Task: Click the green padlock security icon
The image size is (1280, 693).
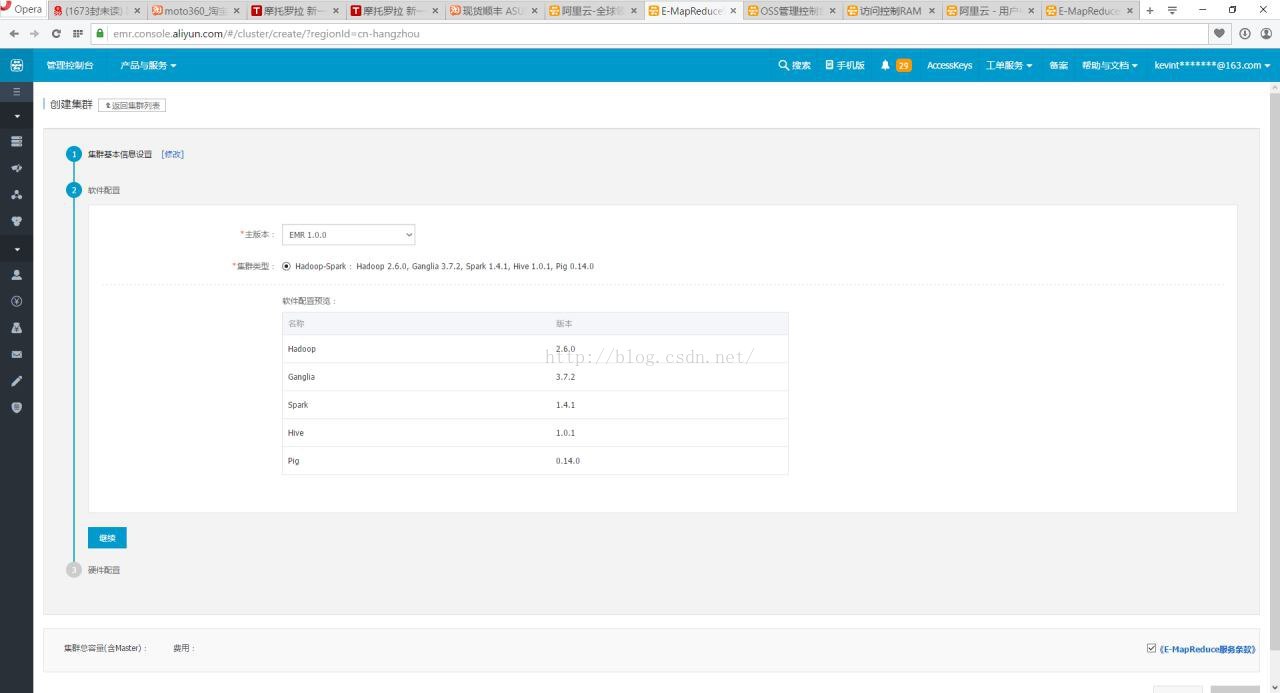Action: coord(100,33)
